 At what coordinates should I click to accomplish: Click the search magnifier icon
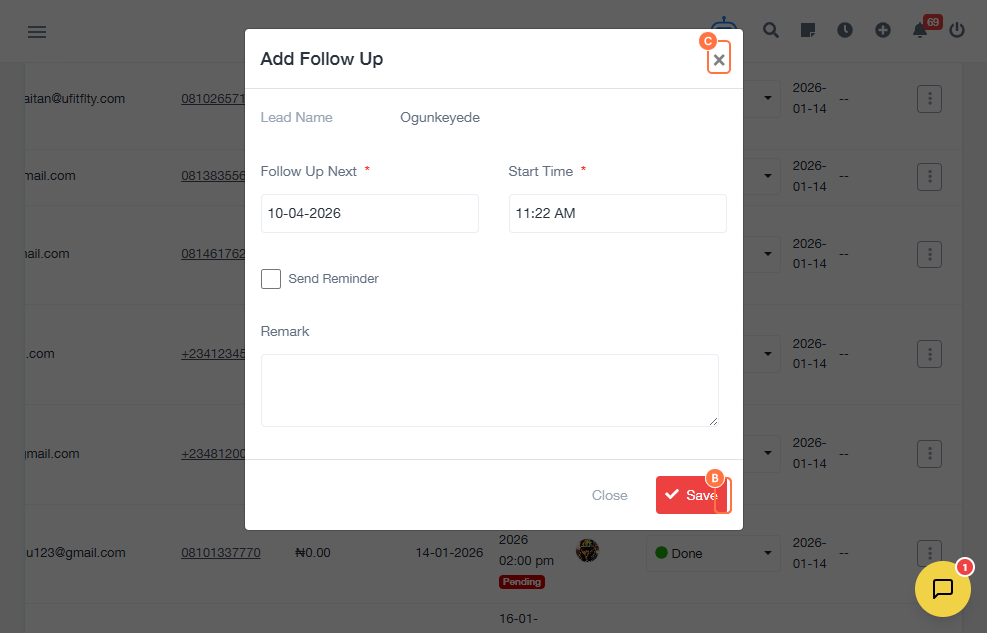pyautogui.click(x=770, y=30)
